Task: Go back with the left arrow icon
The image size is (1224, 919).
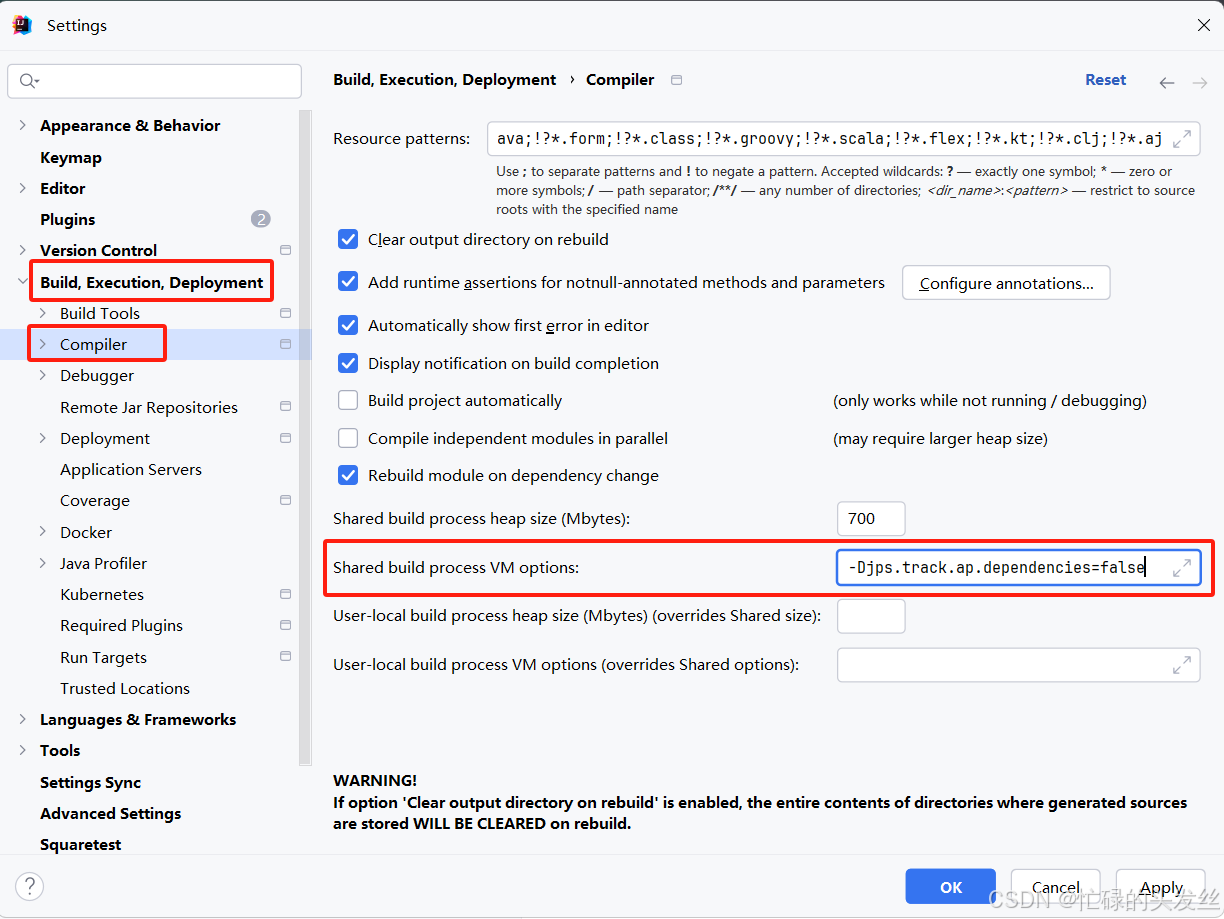Action: pos(1167,83)
